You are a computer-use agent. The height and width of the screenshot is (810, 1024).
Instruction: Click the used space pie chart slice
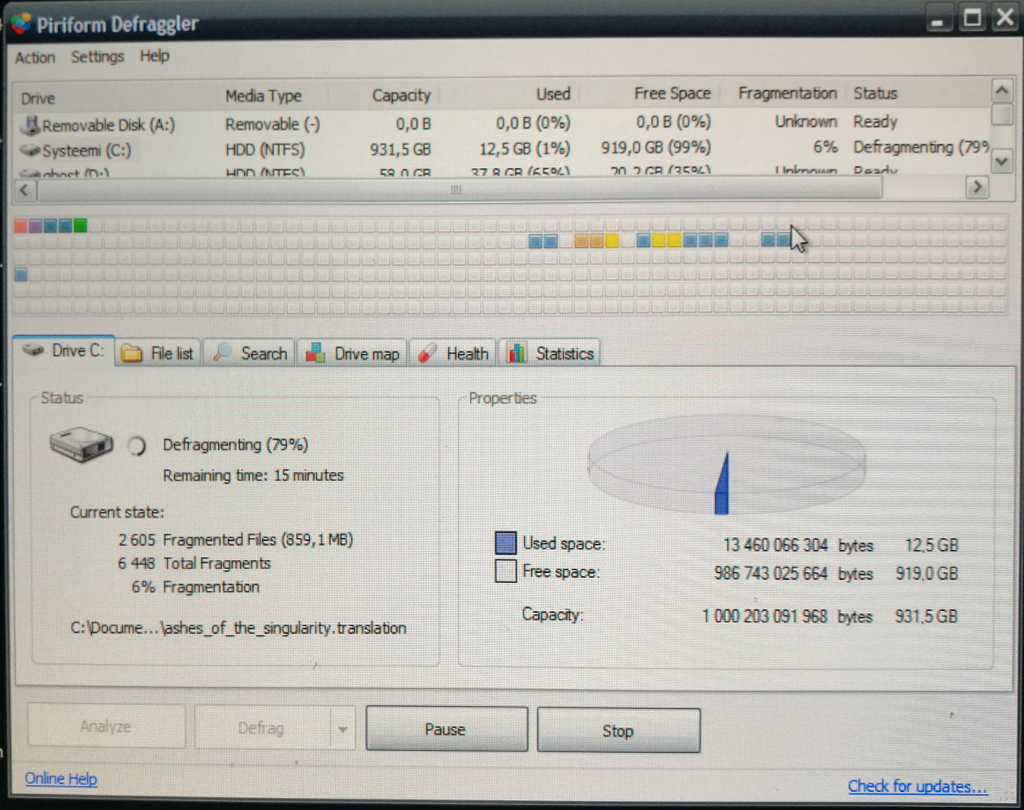tap(722, 483)
